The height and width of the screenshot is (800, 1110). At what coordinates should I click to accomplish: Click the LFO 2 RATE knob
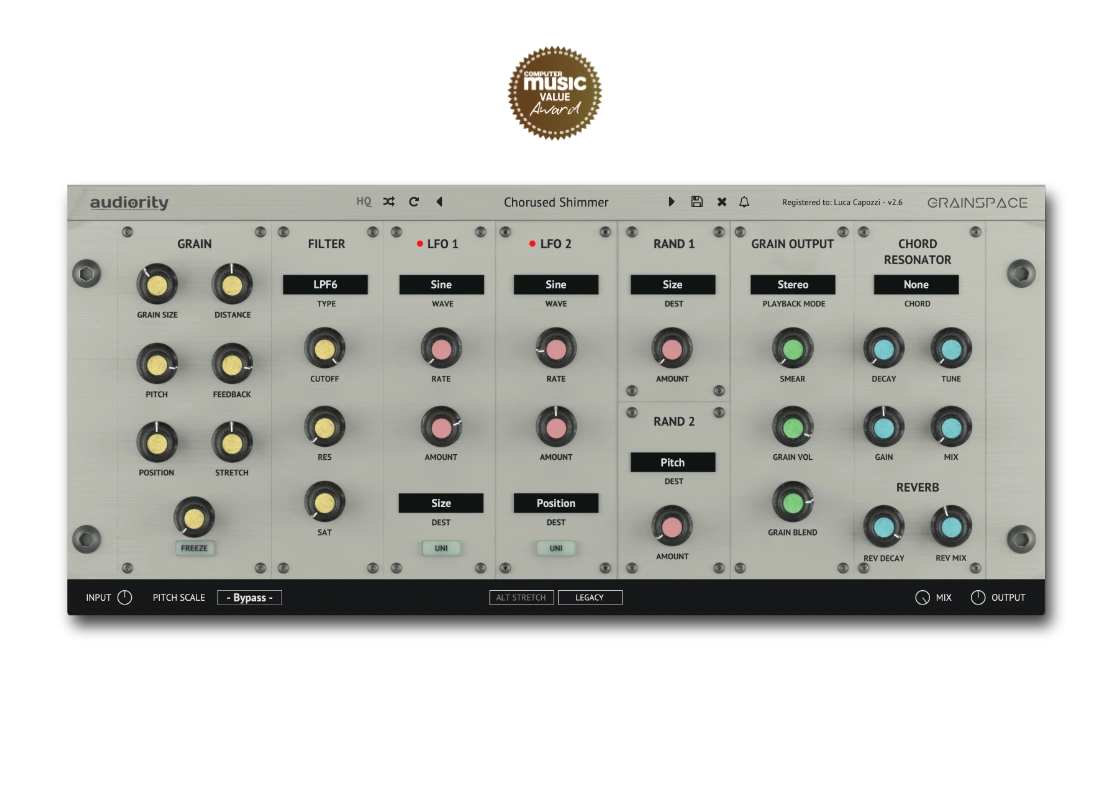coord(556,349)
